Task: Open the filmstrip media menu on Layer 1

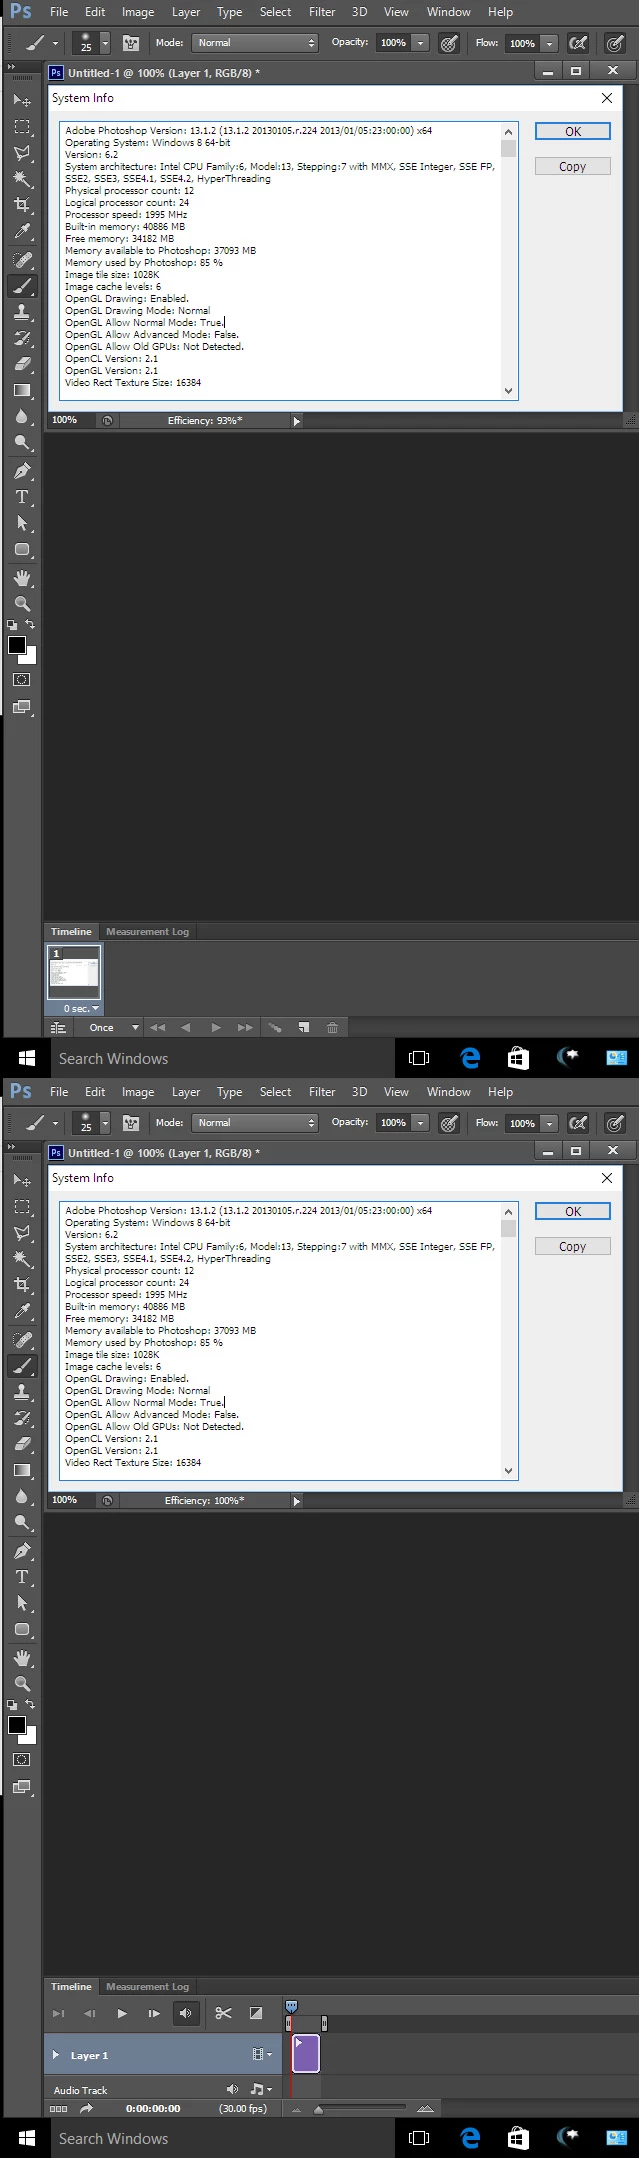Action: pos(262,2055)
